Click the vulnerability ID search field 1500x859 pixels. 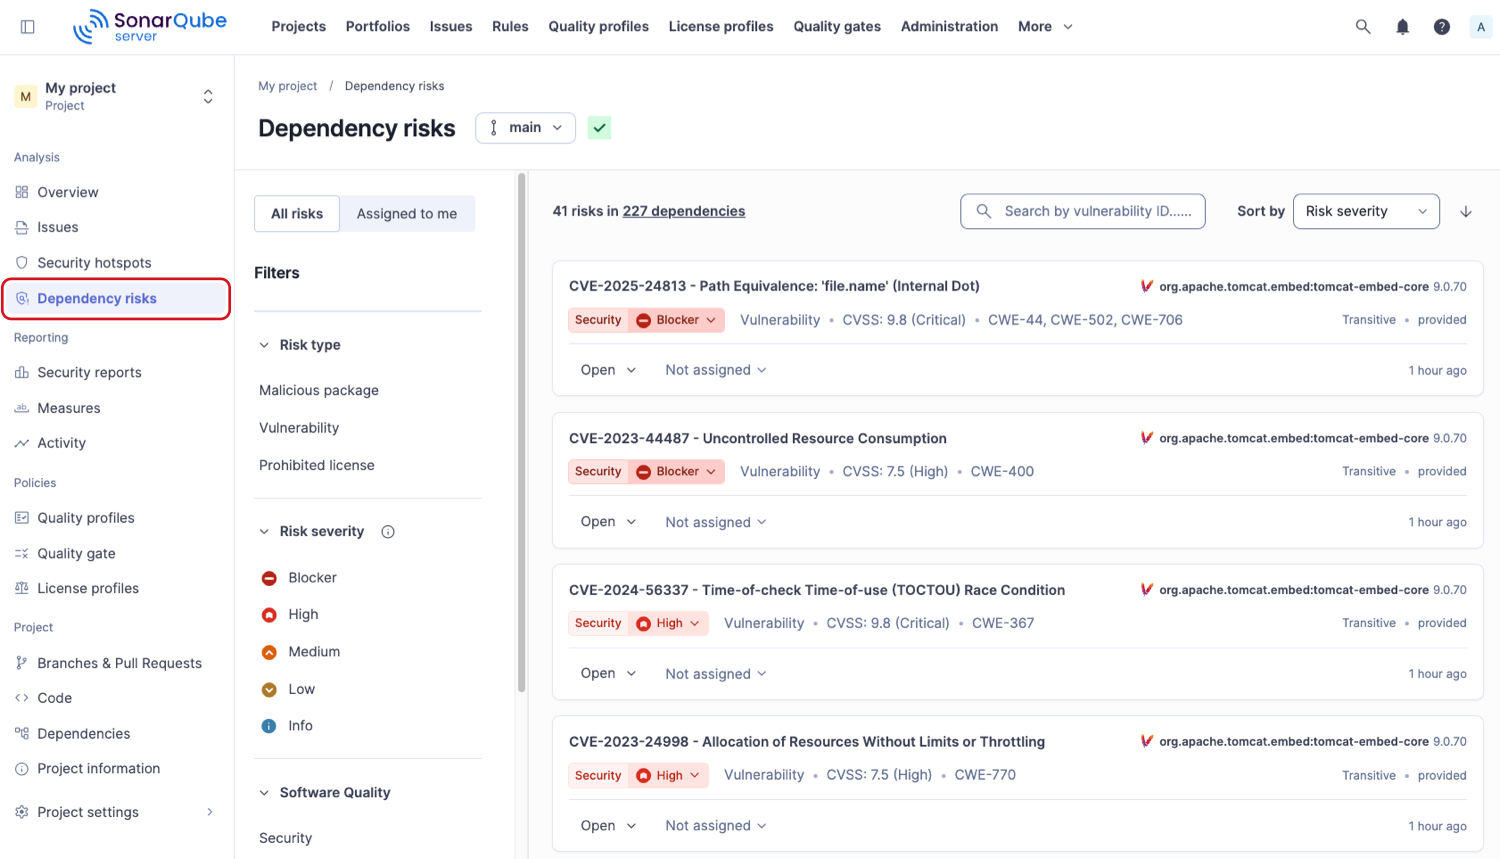(x=1082, y=211)
